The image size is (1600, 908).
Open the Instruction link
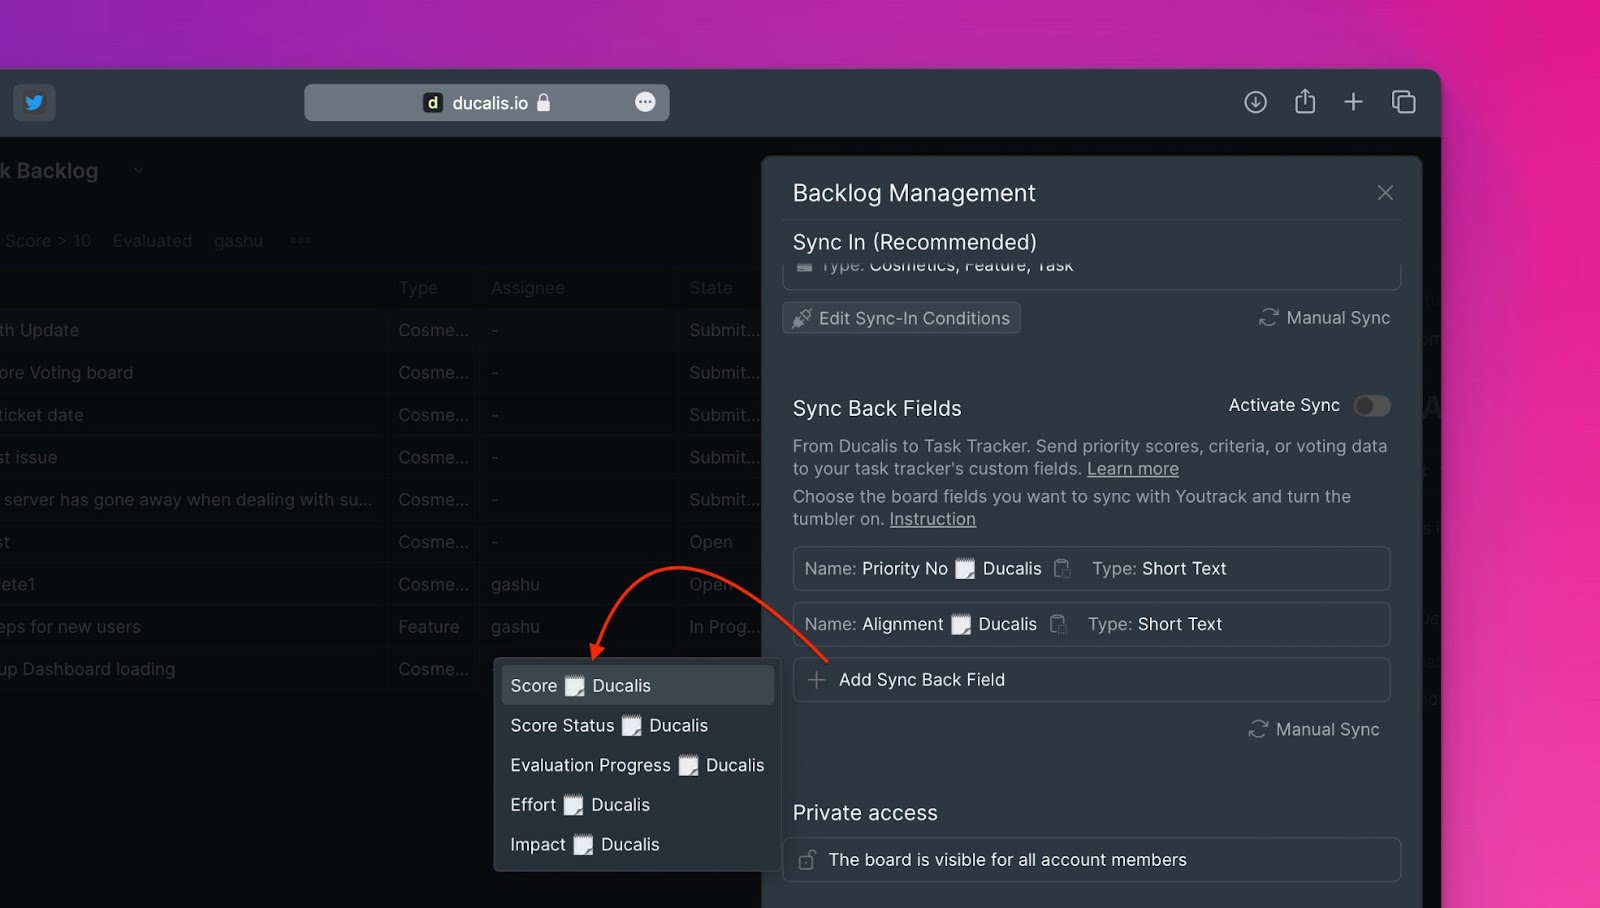pyautogui.click(x=932, y=519)
